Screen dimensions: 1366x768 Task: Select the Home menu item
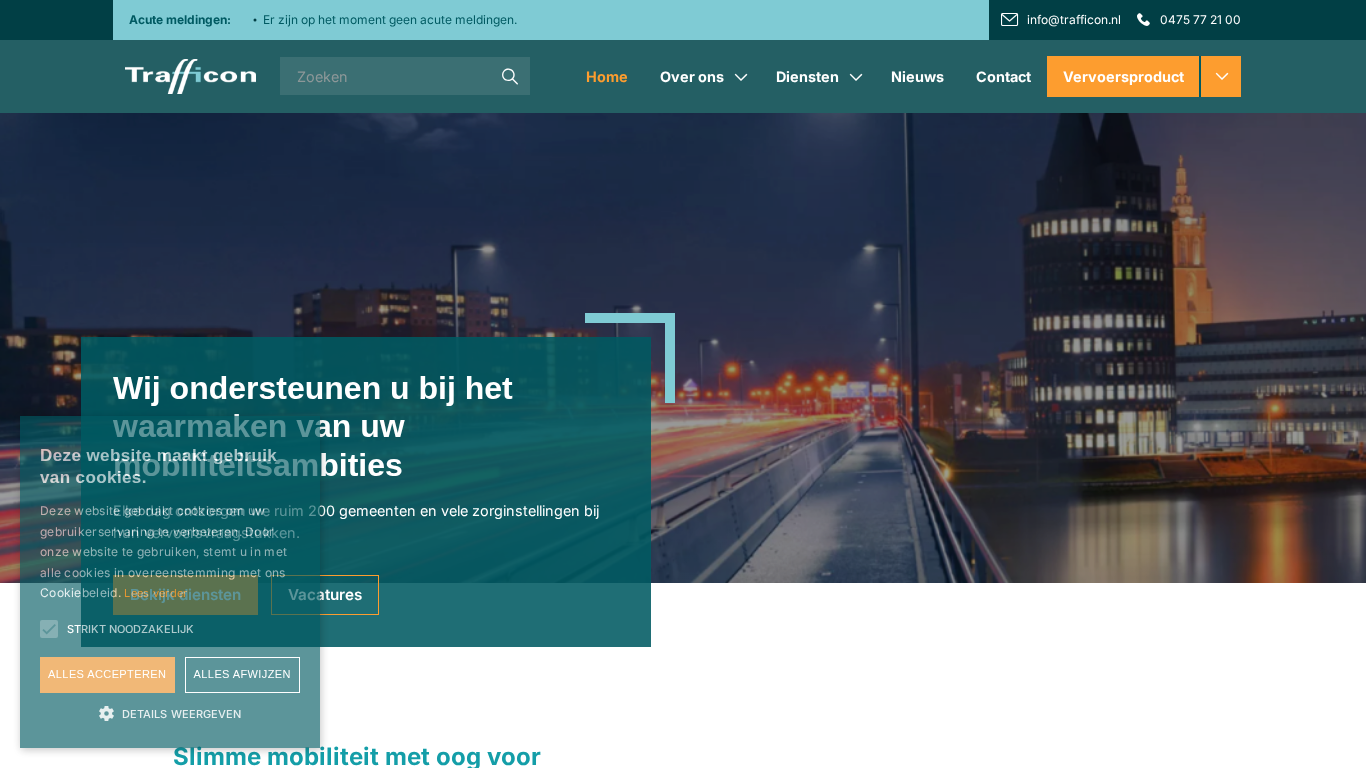(606, 76)
